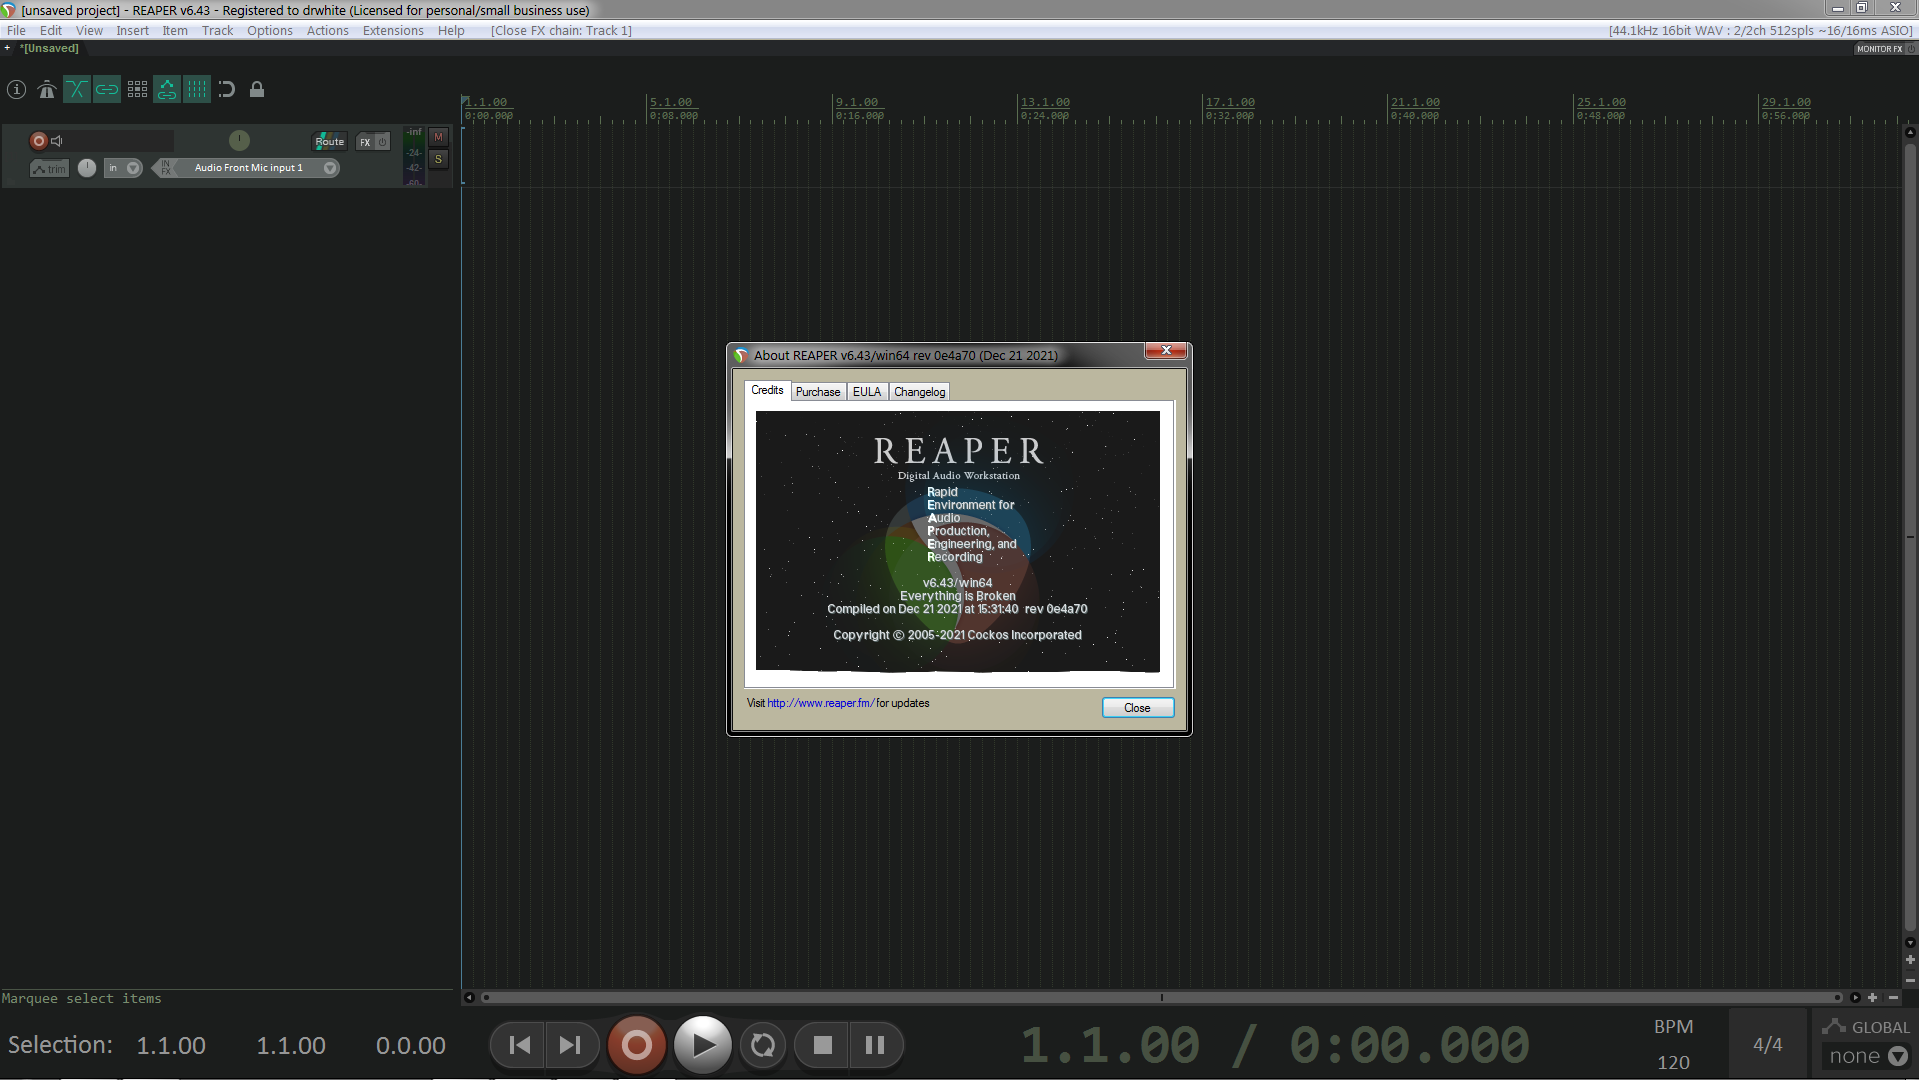Toggle the repeat loop button
The height and width of the screenshot is (1080, 1919).
tap(763, 1045)
